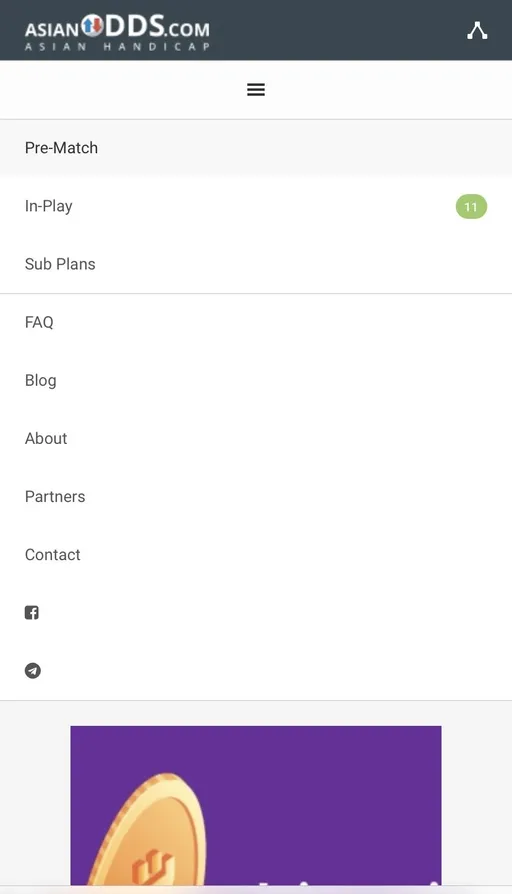Image resolution: width=512 pixels, height=894 pixels.
Task: Click the green 11 live-count badge
Action: click(471, 206)
